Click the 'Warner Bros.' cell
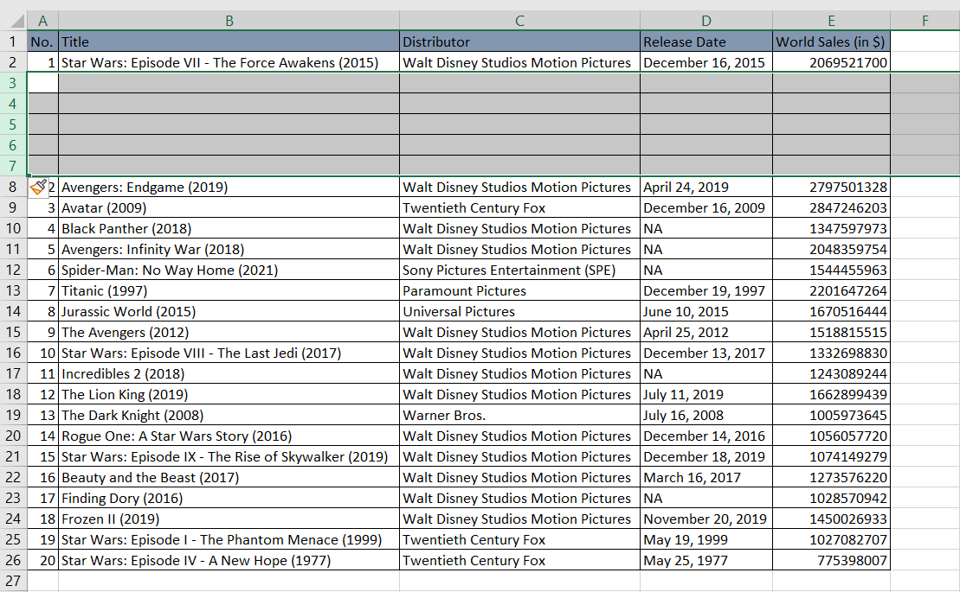This screenshot has width=960, height=592. 520,415
